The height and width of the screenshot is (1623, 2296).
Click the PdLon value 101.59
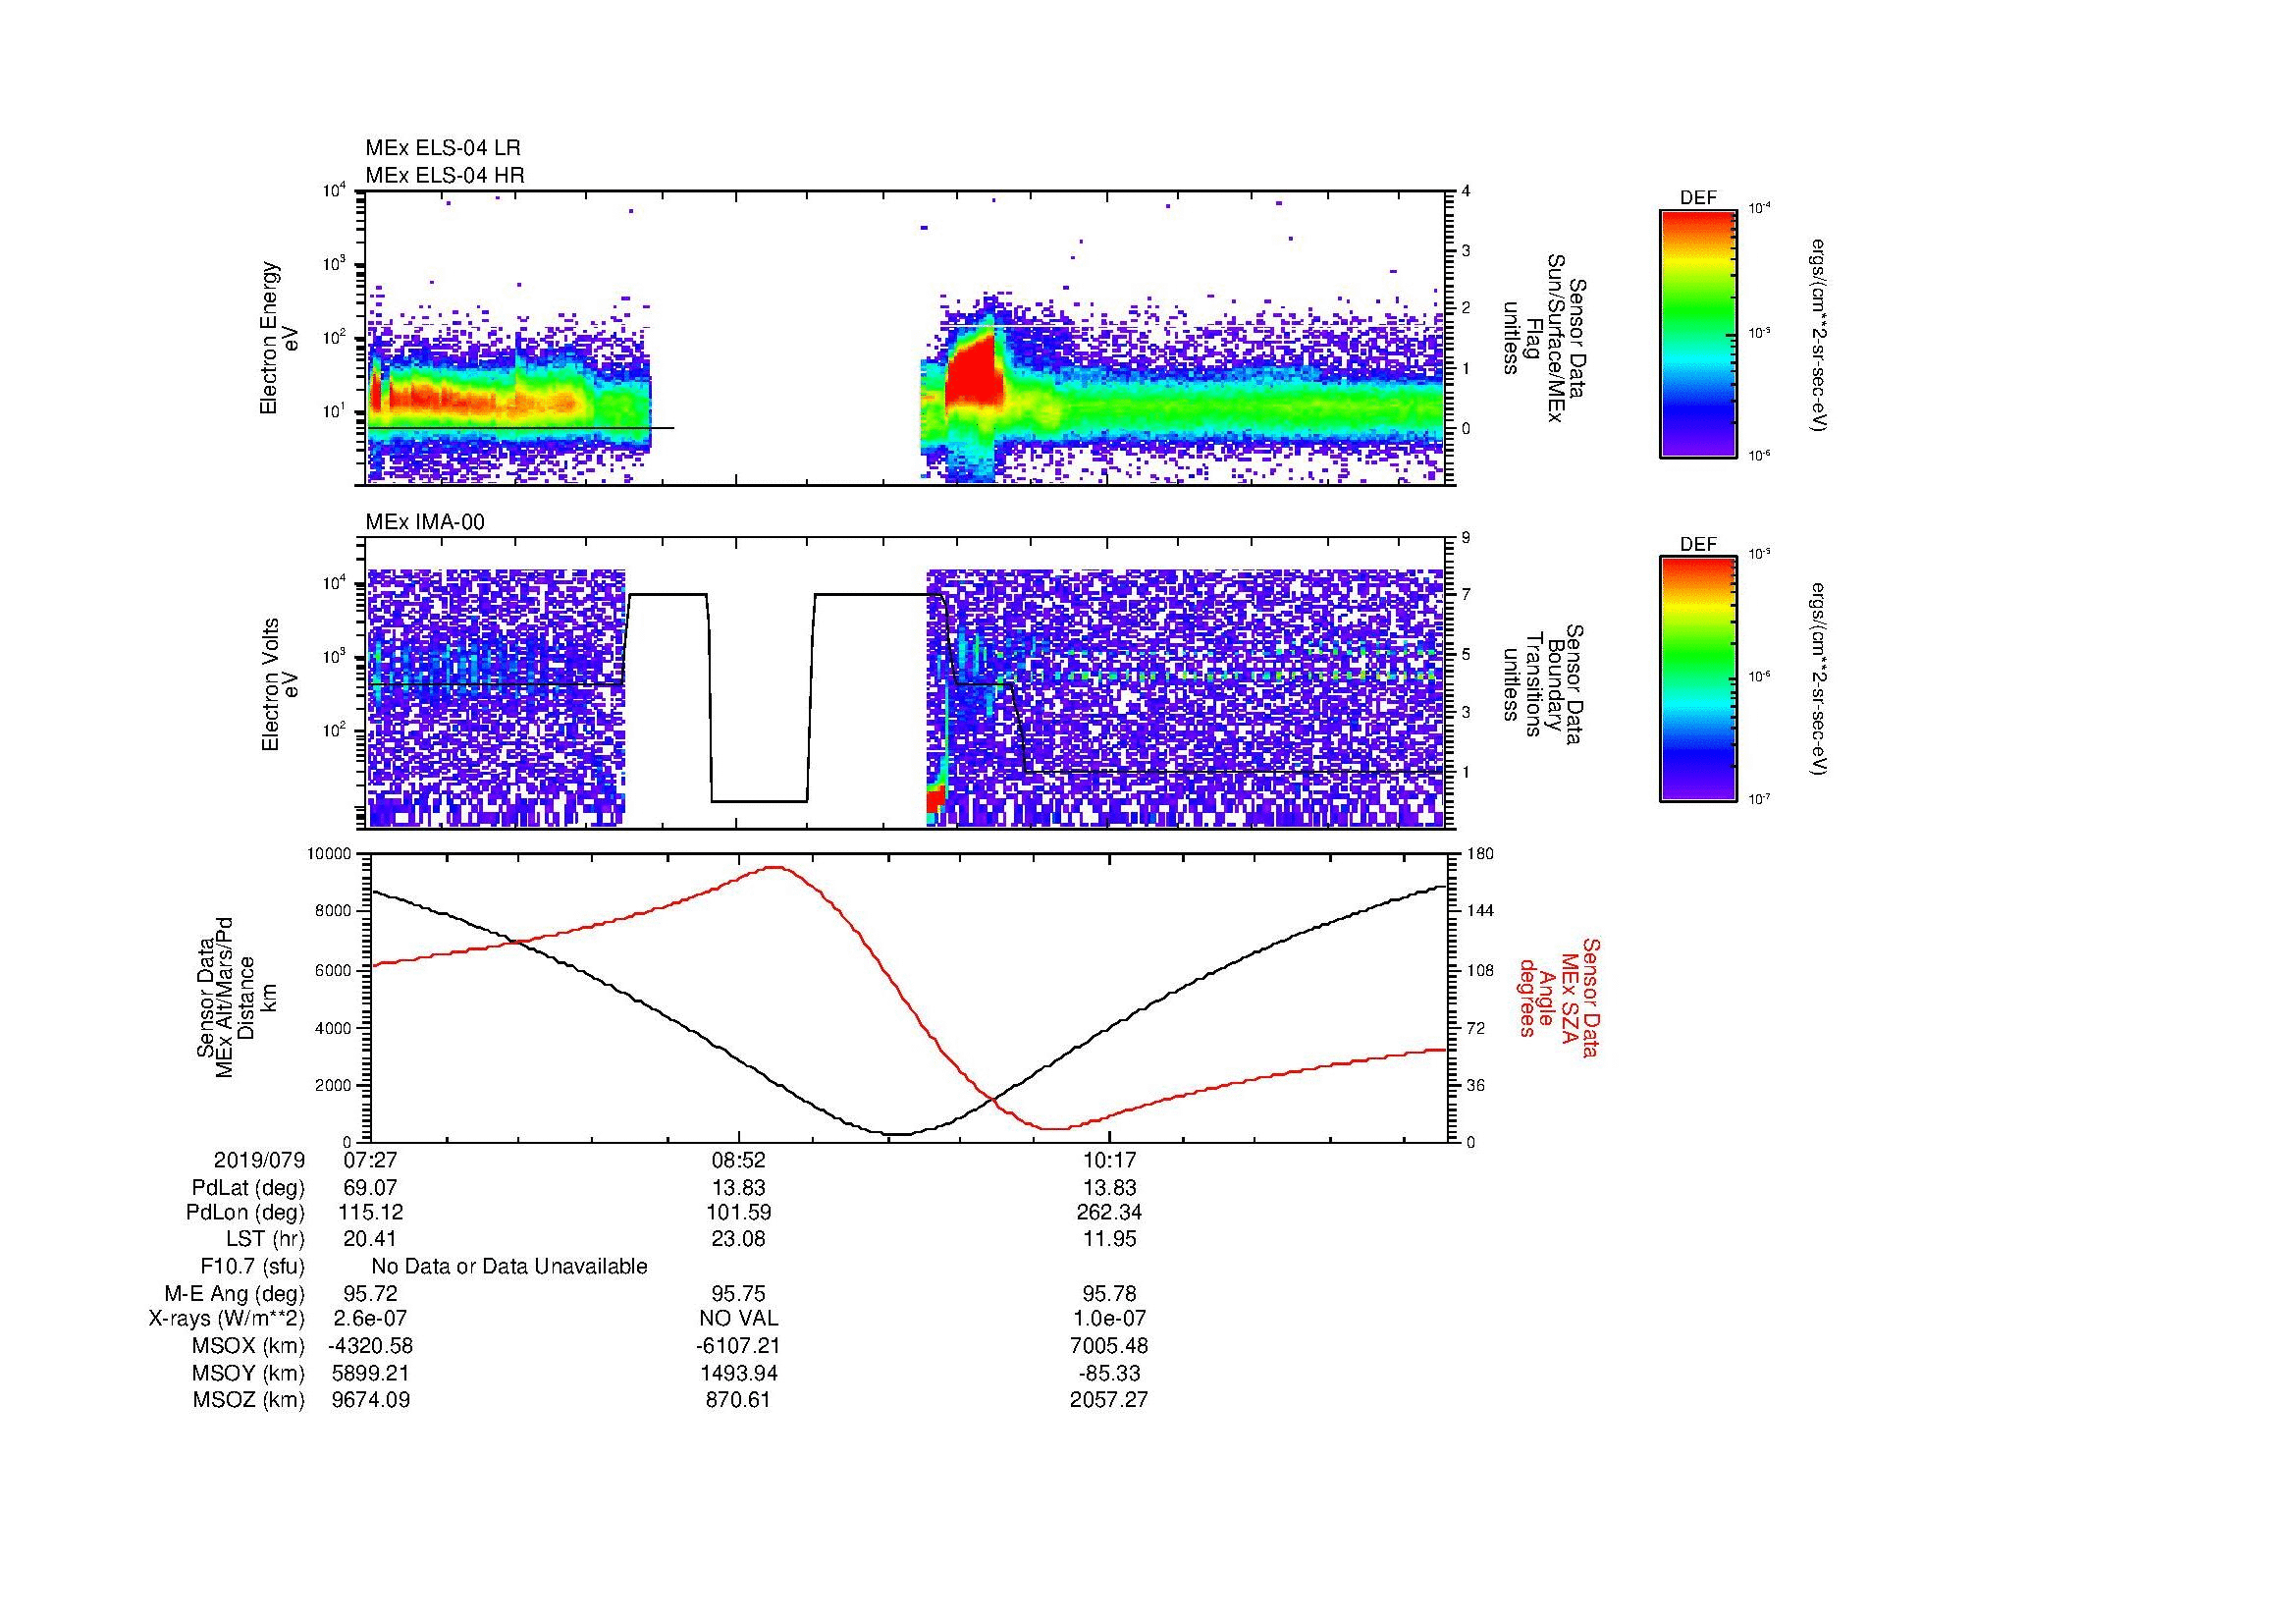click(x=739, y=1212)
